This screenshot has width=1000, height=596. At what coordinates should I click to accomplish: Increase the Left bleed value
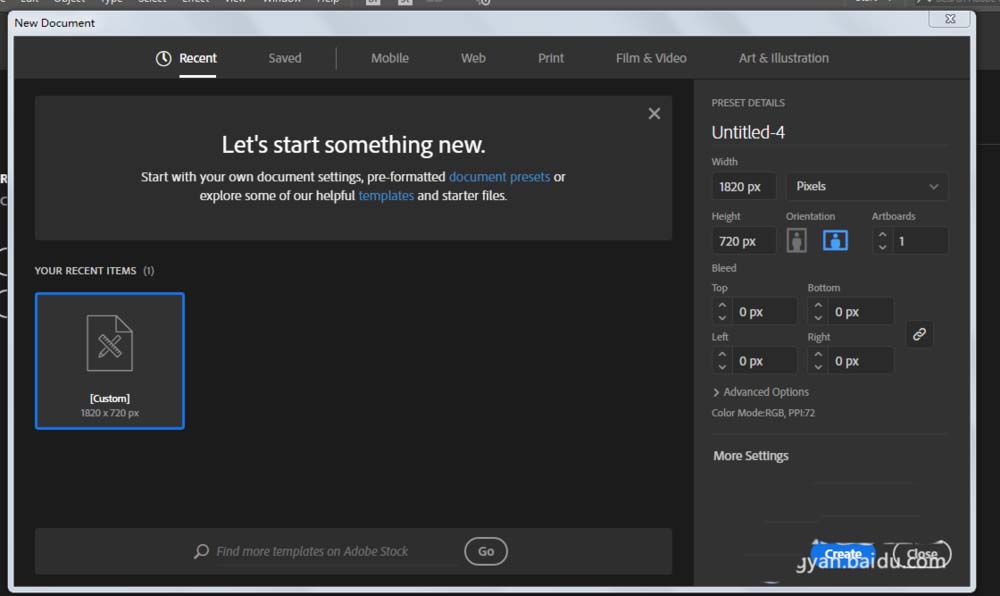point(722,354)
